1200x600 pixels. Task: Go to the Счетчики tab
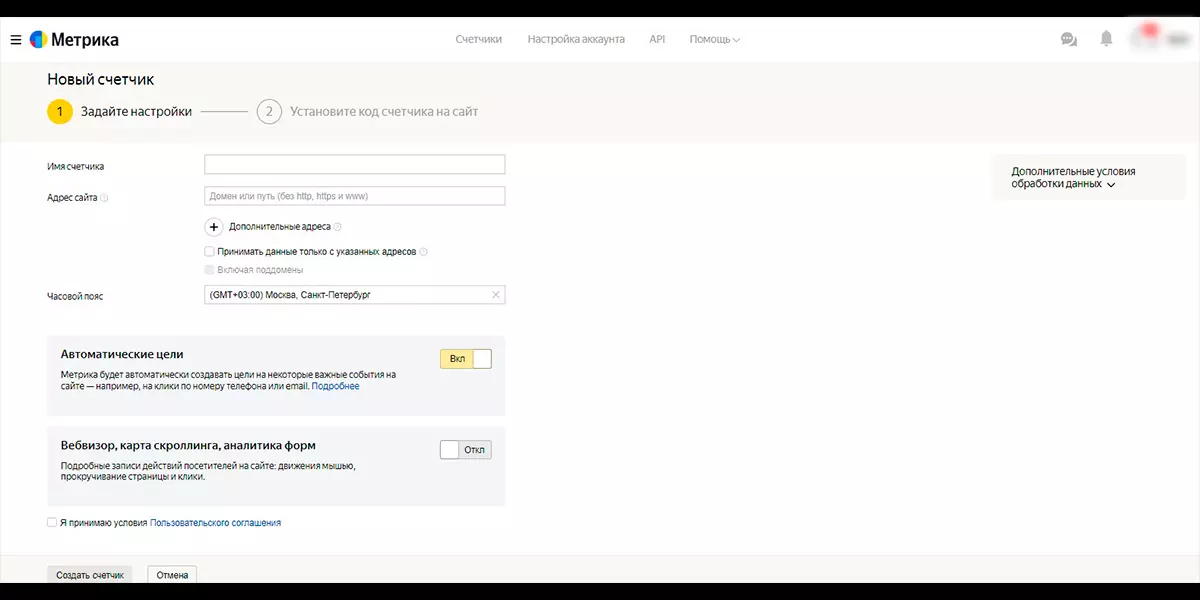(x=478, y=39)
